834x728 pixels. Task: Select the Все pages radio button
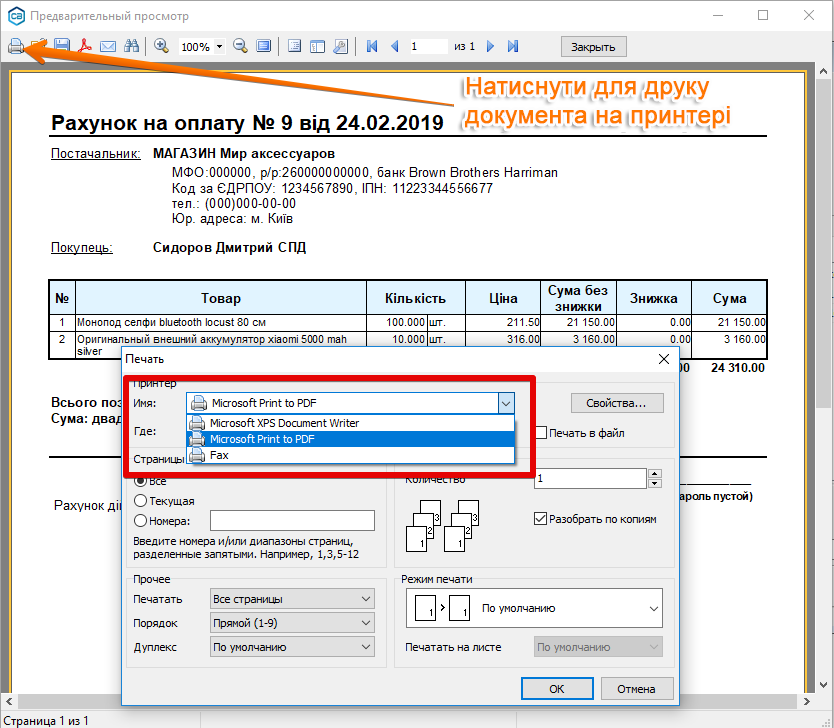tap(140, 481)
